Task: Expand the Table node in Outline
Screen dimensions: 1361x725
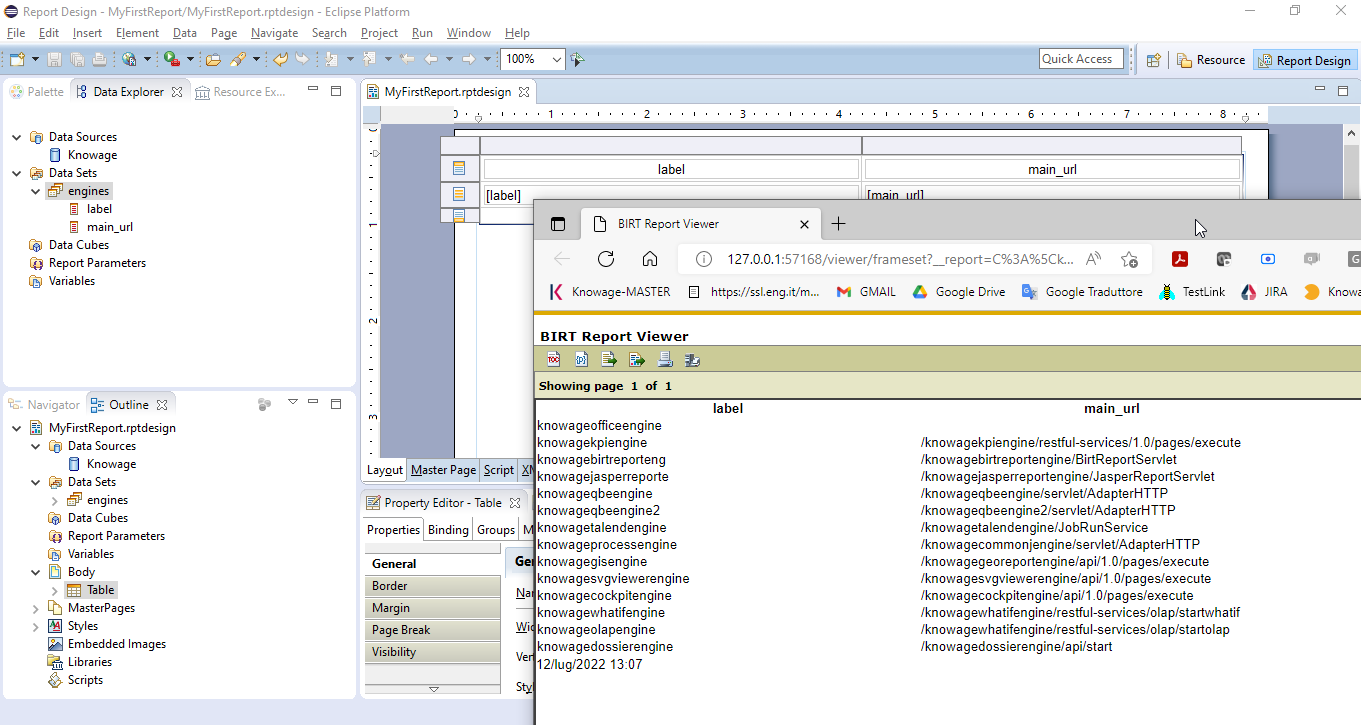Action: [x=55, y=590]
